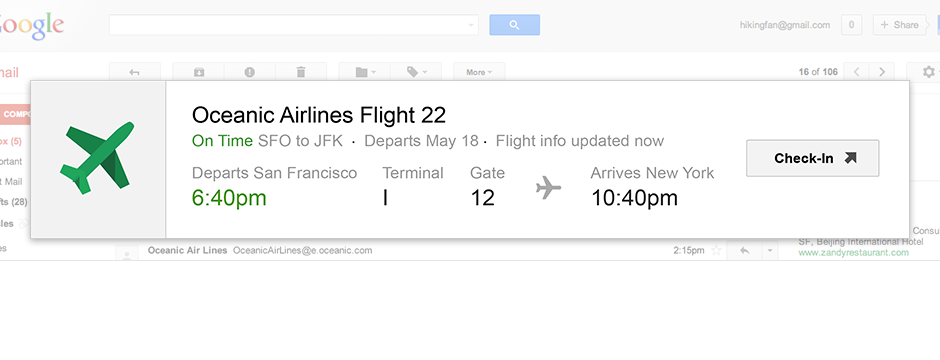Star the Oceanic Air Lines email
The width and height of the screenshot is (940, 360).
click(716, 250)
